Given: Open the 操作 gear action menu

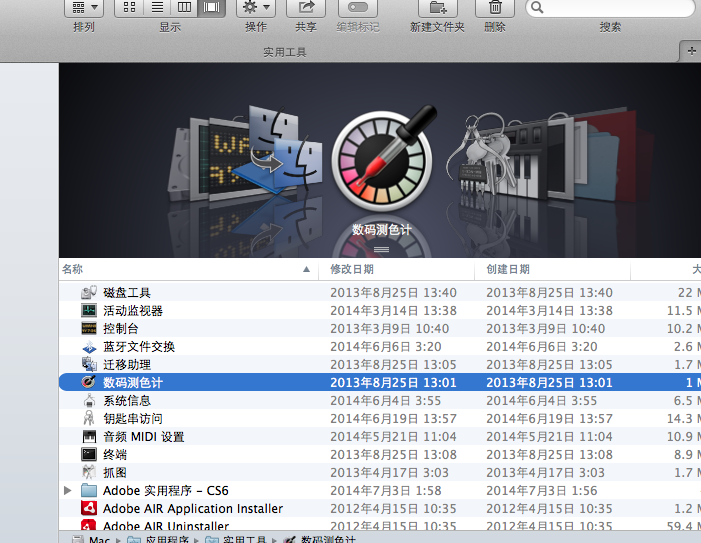Looking at the screenshot, I should point(256,8).
